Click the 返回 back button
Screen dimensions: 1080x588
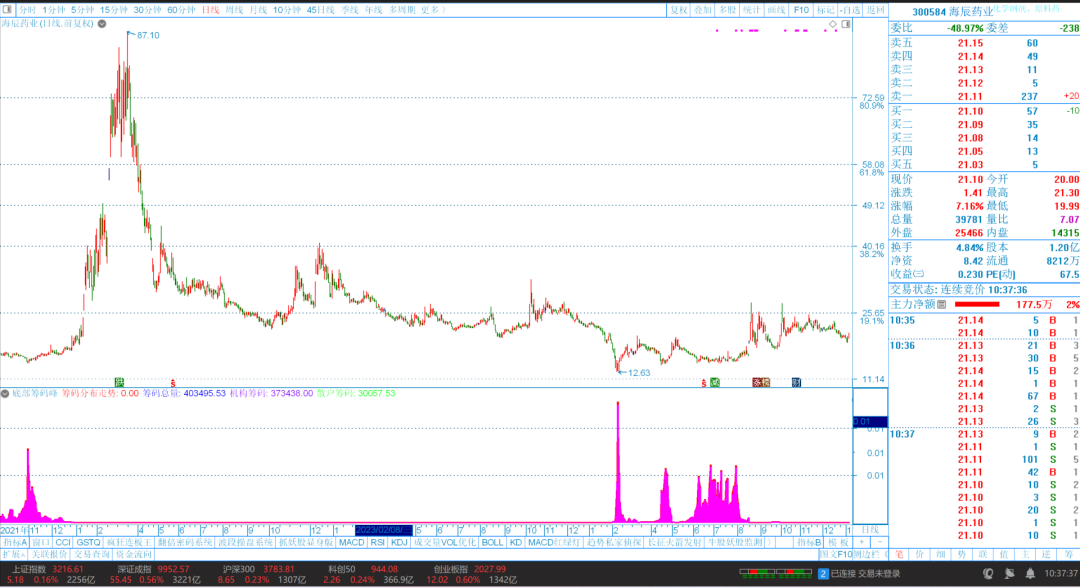[x=875, y=10]
